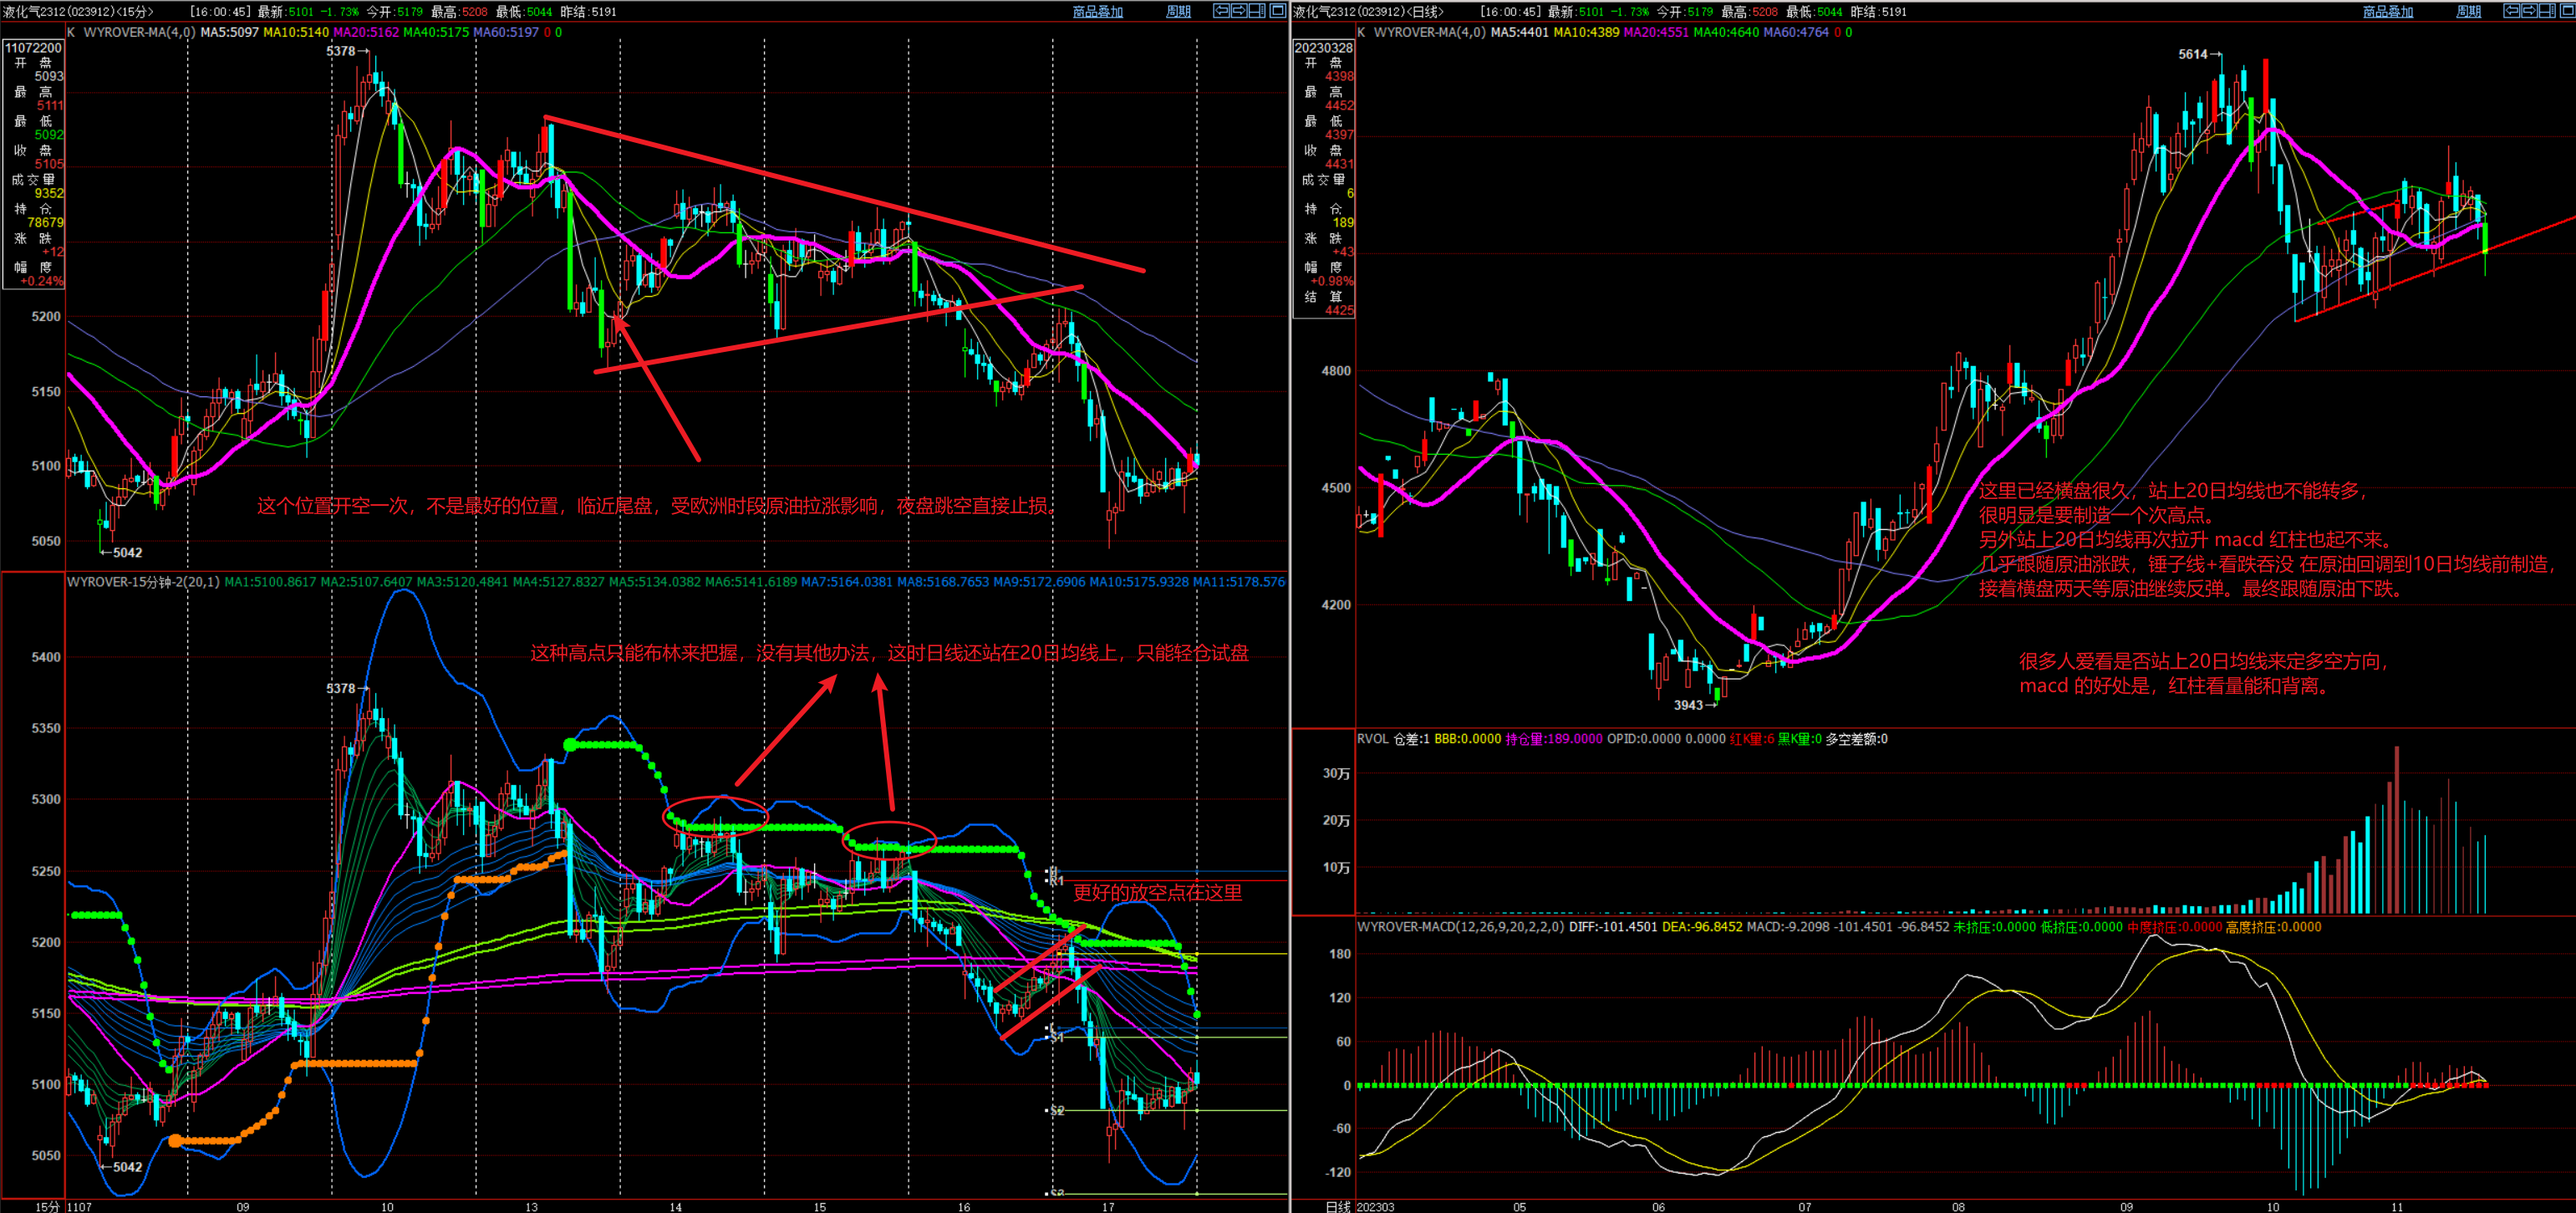Click left arrow icon in daily chart header
The width and height of the screenshot is (2576, 1213).
point(2511,11)
